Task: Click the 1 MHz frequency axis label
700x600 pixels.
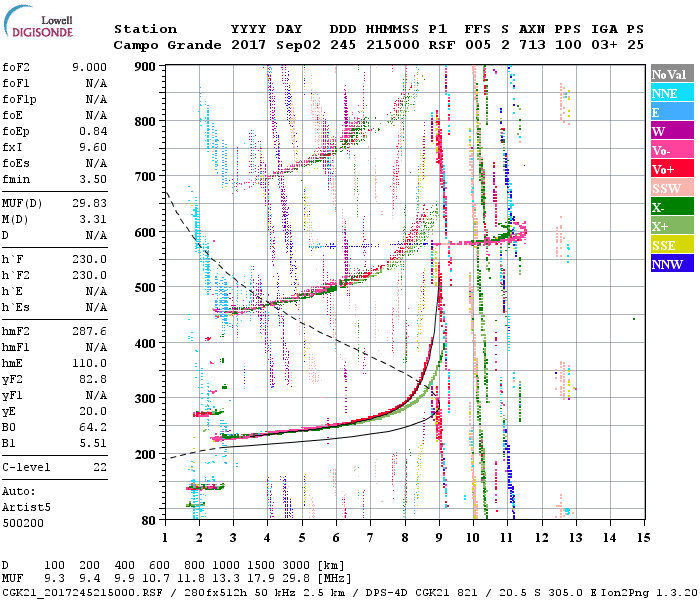Action: pos(166,538)
